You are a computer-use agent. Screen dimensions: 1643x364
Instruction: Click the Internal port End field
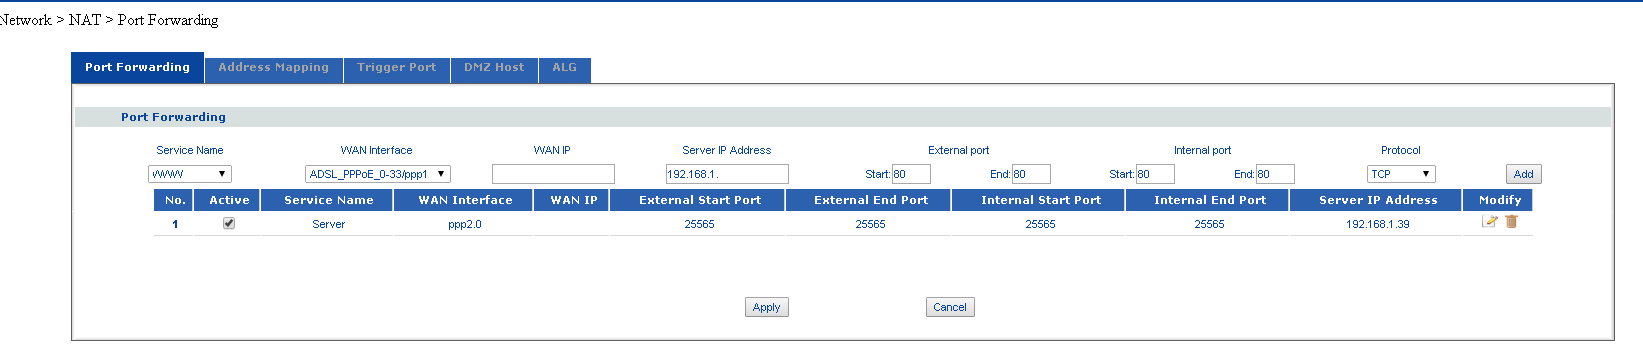(x=1275, y=174)
